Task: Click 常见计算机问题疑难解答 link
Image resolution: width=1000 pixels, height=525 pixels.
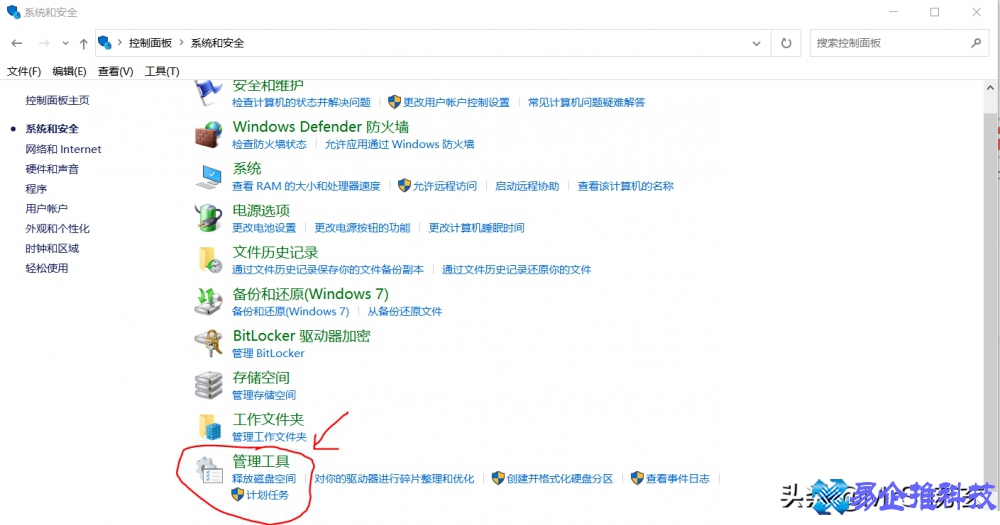Action: (587, 102)
